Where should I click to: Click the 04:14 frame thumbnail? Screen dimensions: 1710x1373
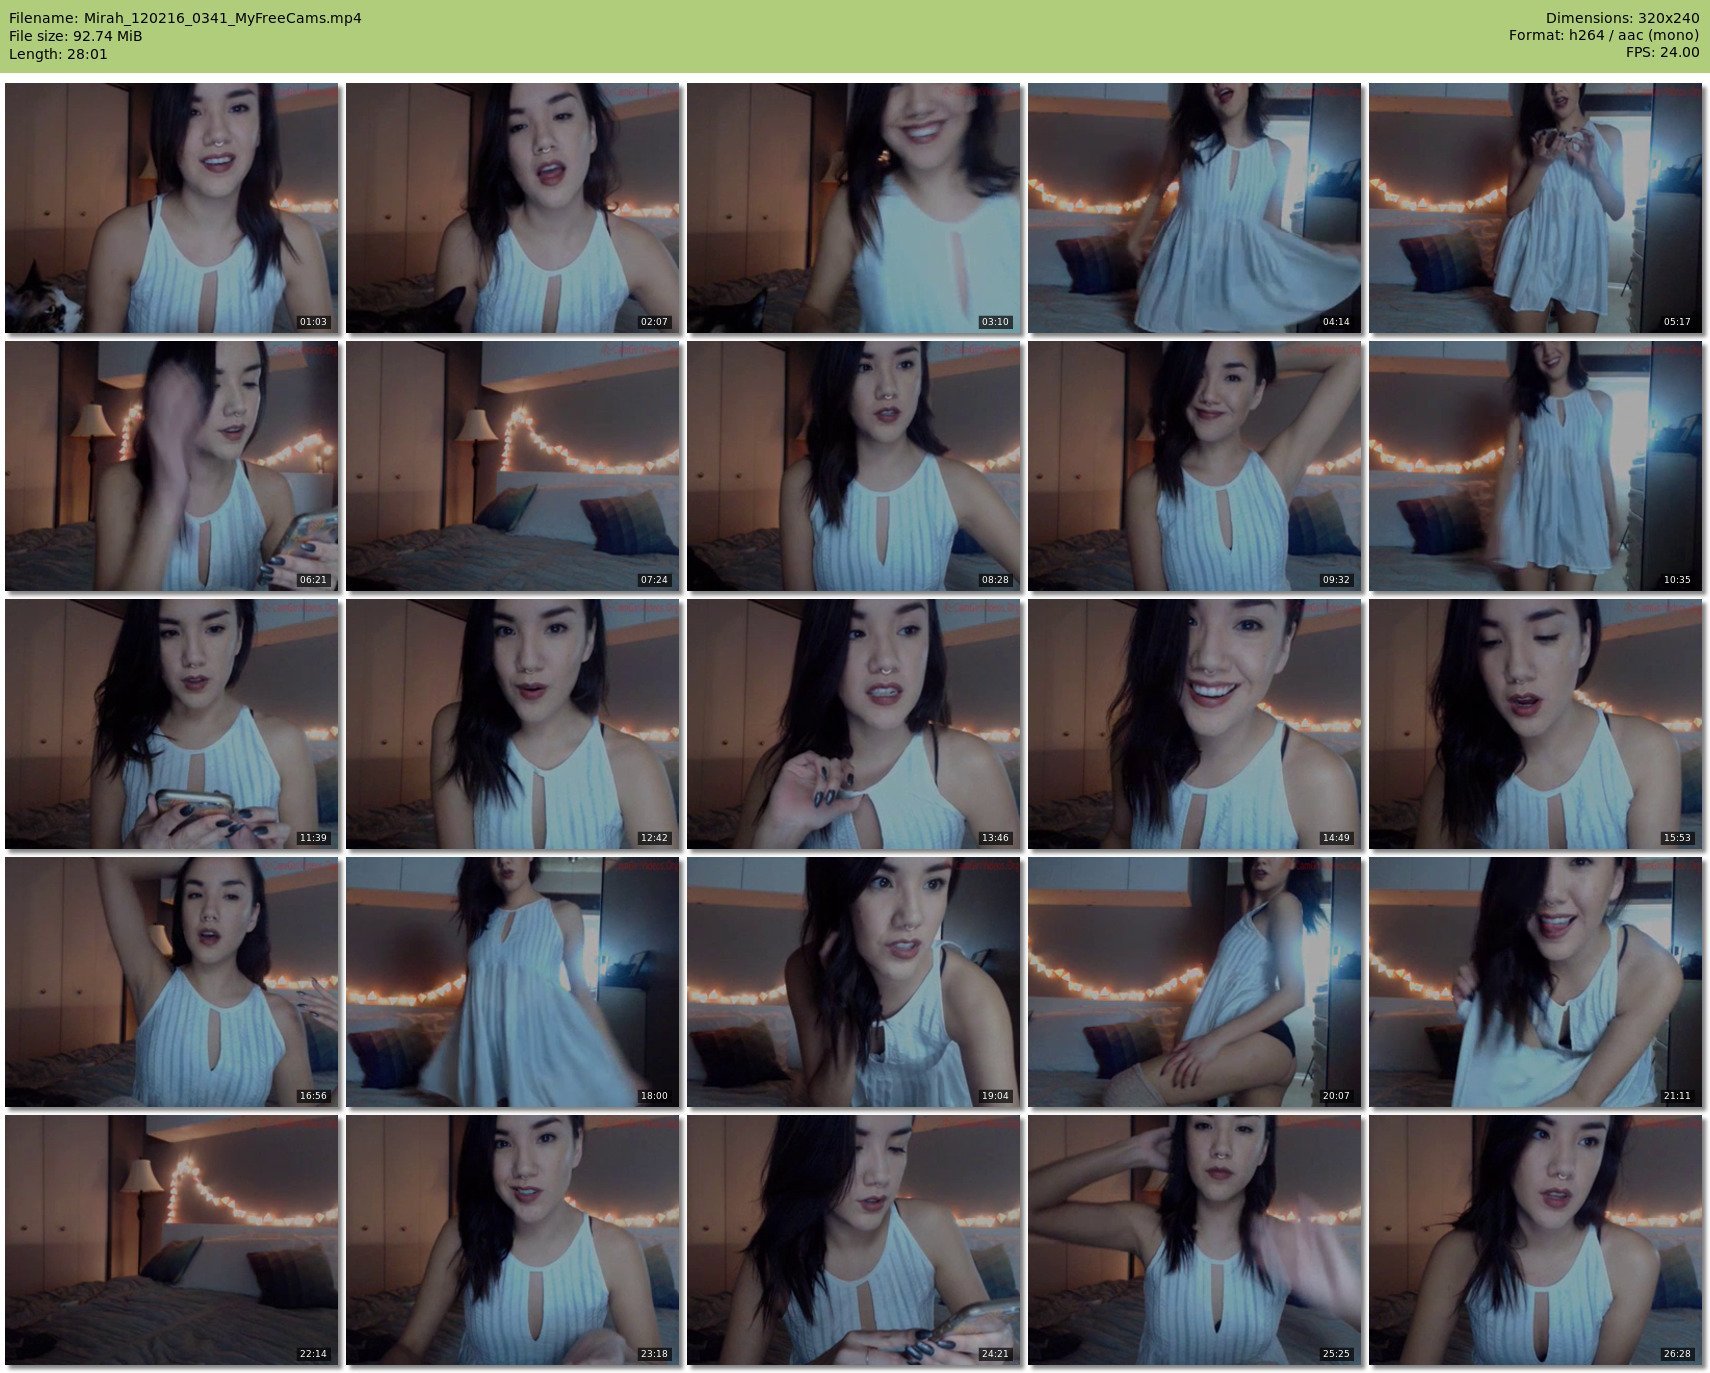pos(1195,208)
